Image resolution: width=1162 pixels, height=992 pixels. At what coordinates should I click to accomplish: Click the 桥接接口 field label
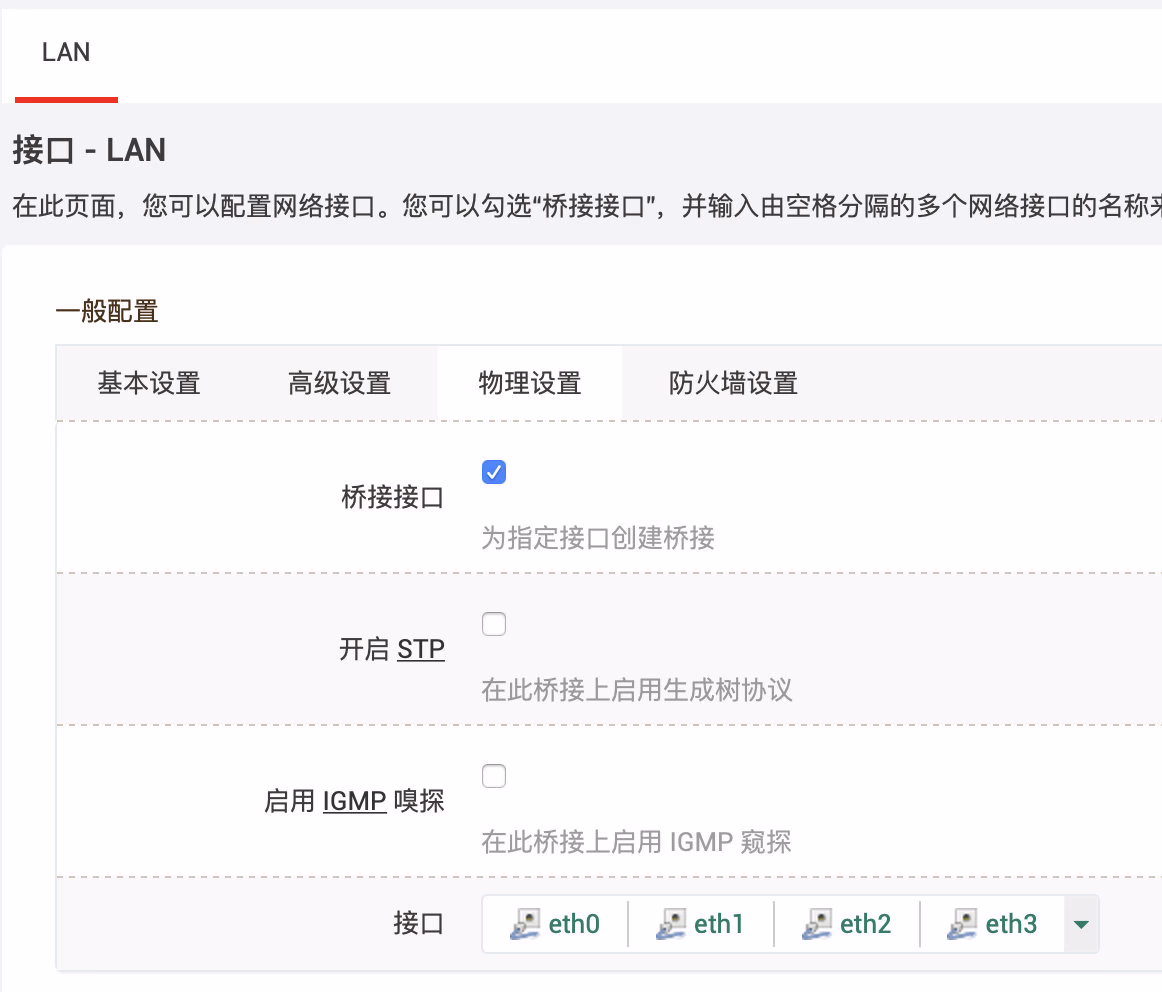coord(393,497)
